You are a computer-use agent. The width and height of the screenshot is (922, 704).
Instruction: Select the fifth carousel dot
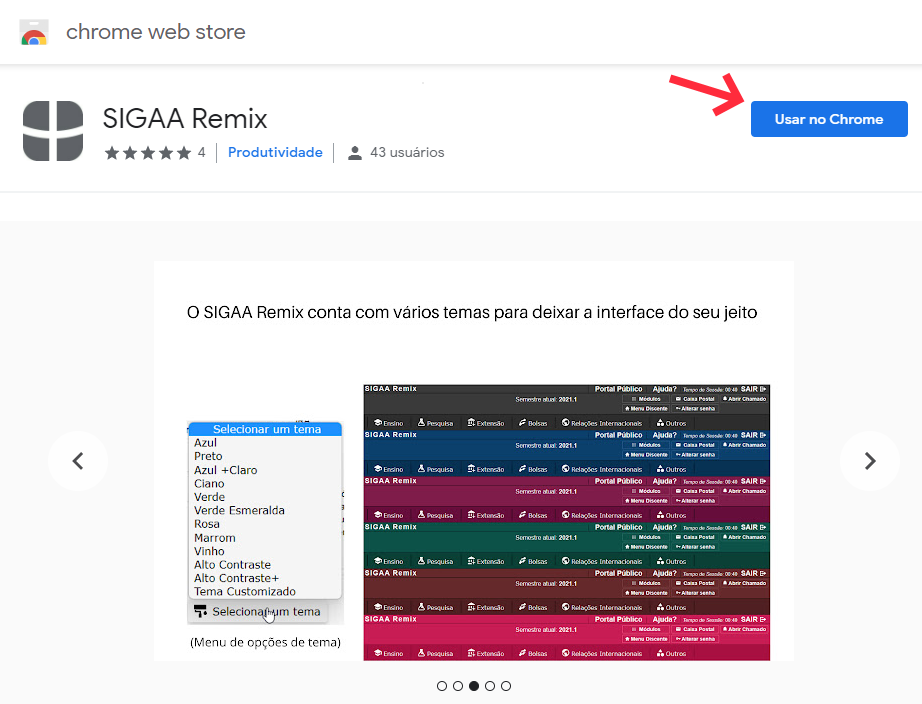[x=506, y=686]
